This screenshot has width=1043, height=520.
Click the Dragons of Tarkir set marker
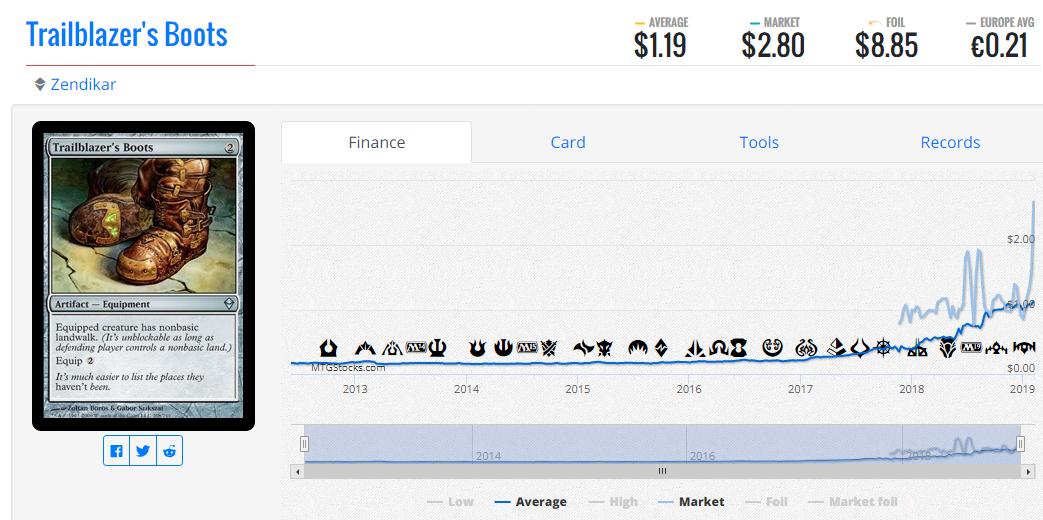pos(605,348)
